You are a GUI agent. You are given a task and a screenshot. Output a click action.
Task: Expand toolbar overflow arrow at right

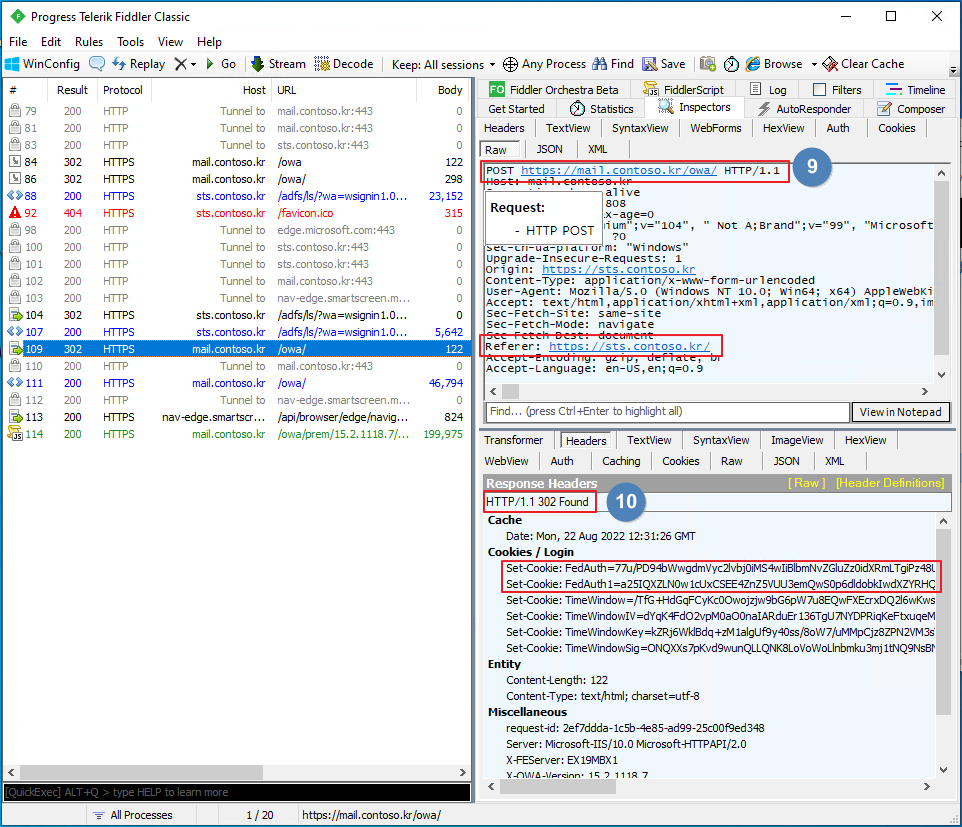(x=953, y=71)
